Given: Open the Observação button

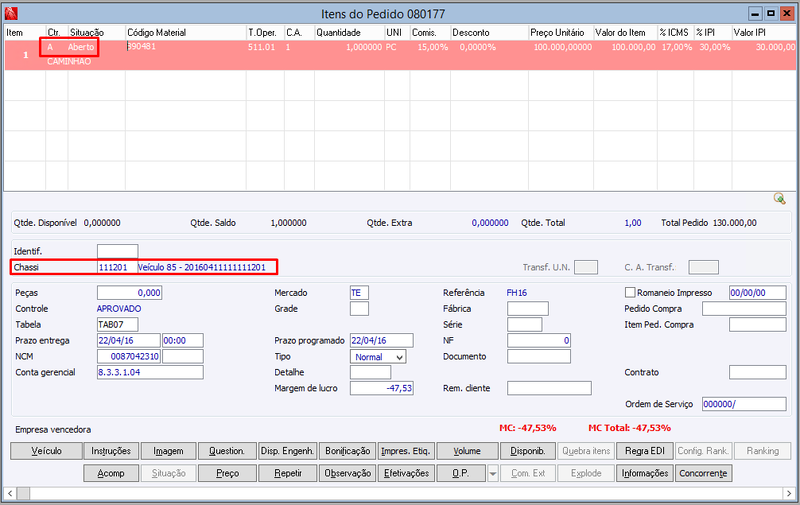Looking at the screenshot, I should [x=347, y=473].
